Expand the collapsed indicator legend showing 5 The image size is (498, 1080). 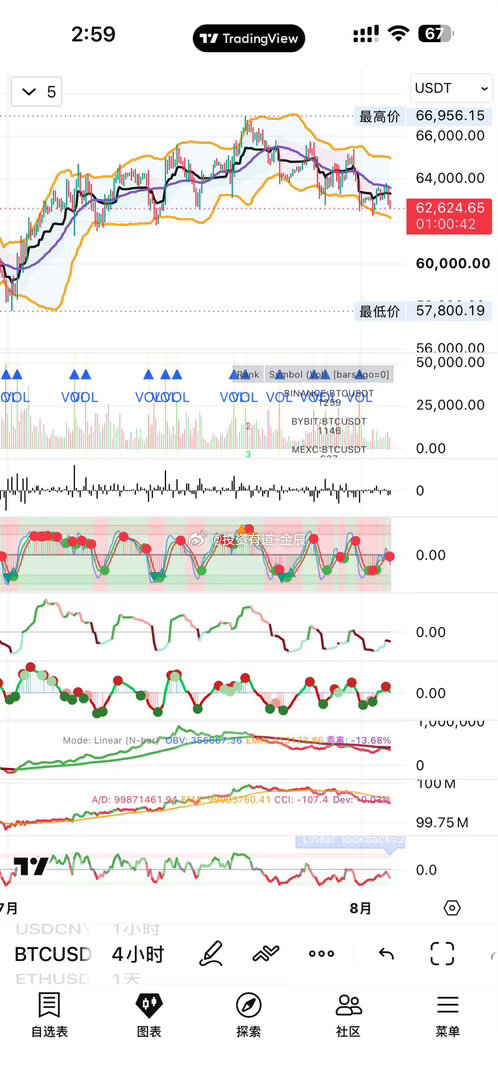click(37, 92)
